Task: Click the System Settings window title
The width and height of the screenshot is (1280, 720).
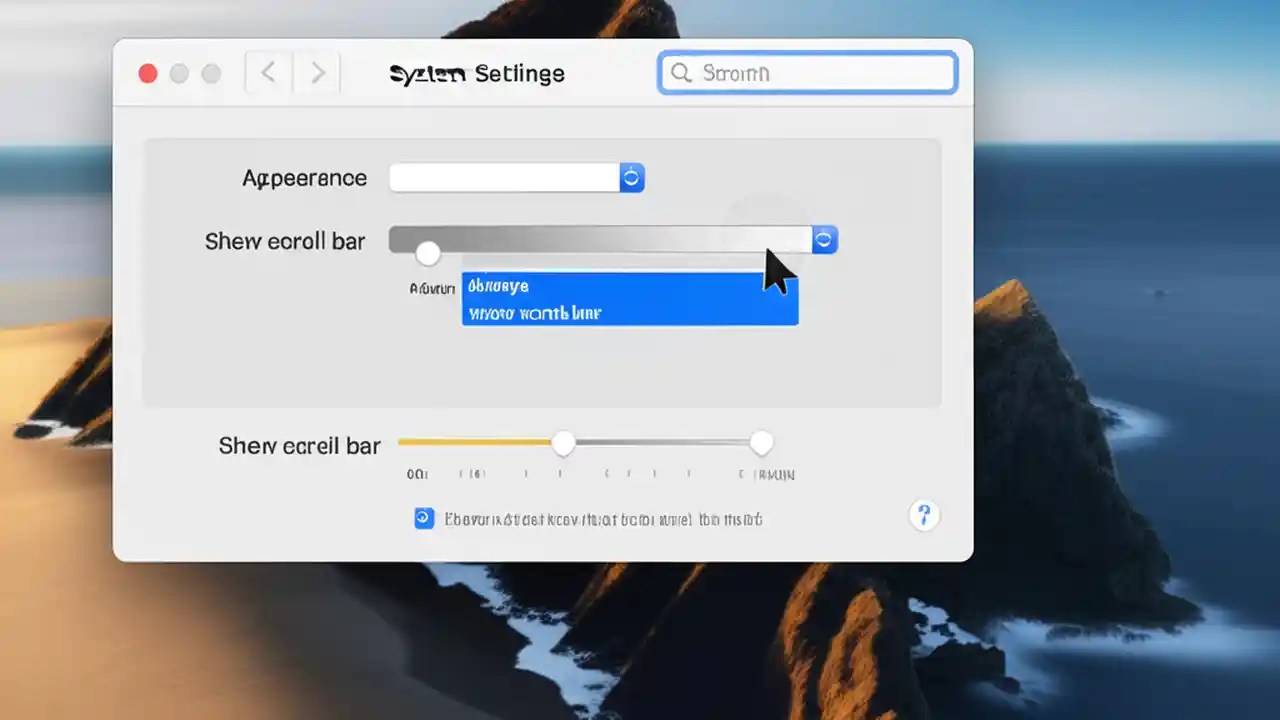Action: [477, 73]
